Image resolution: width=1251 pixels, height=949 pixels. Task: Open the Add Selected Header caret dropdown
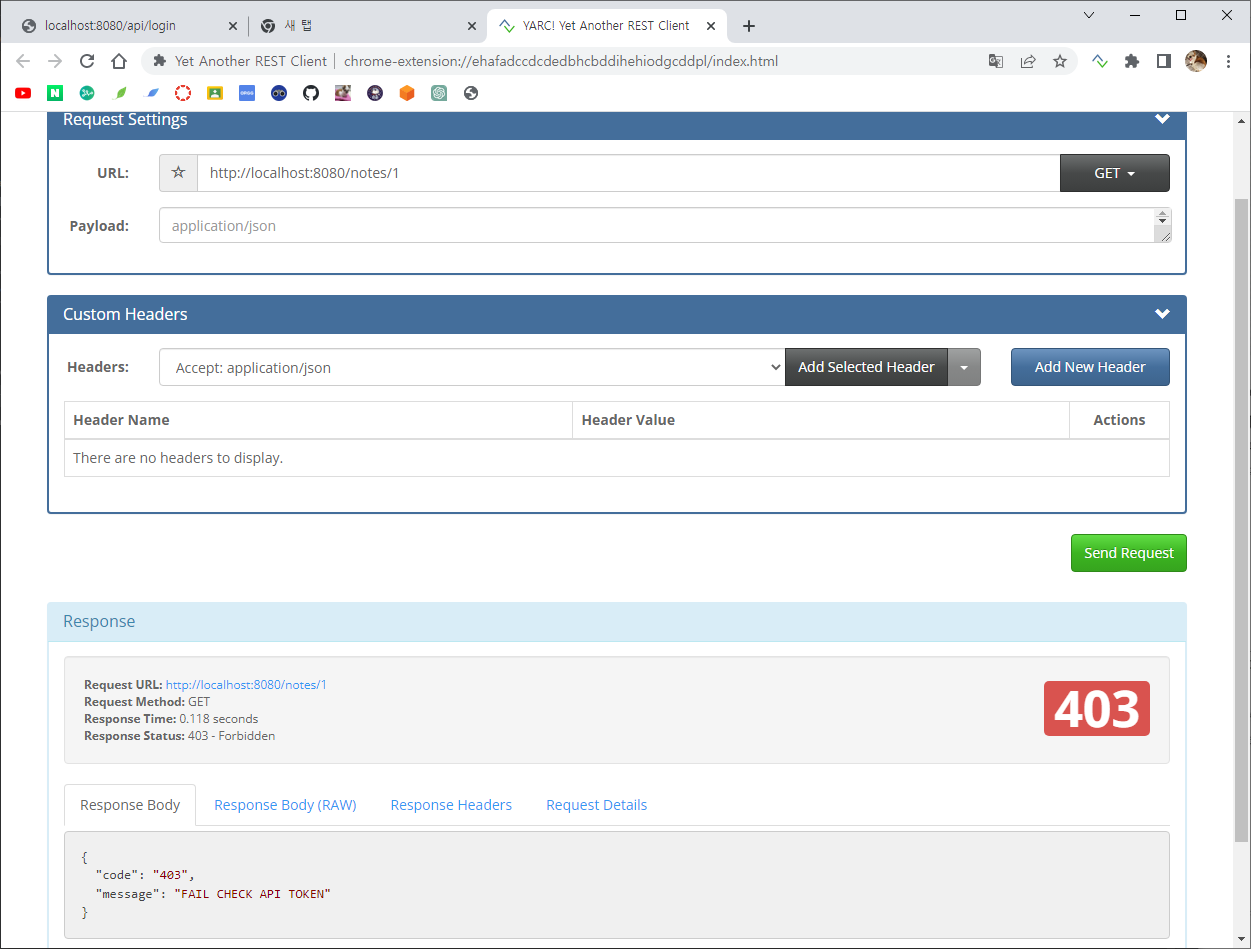coord(964,367)
